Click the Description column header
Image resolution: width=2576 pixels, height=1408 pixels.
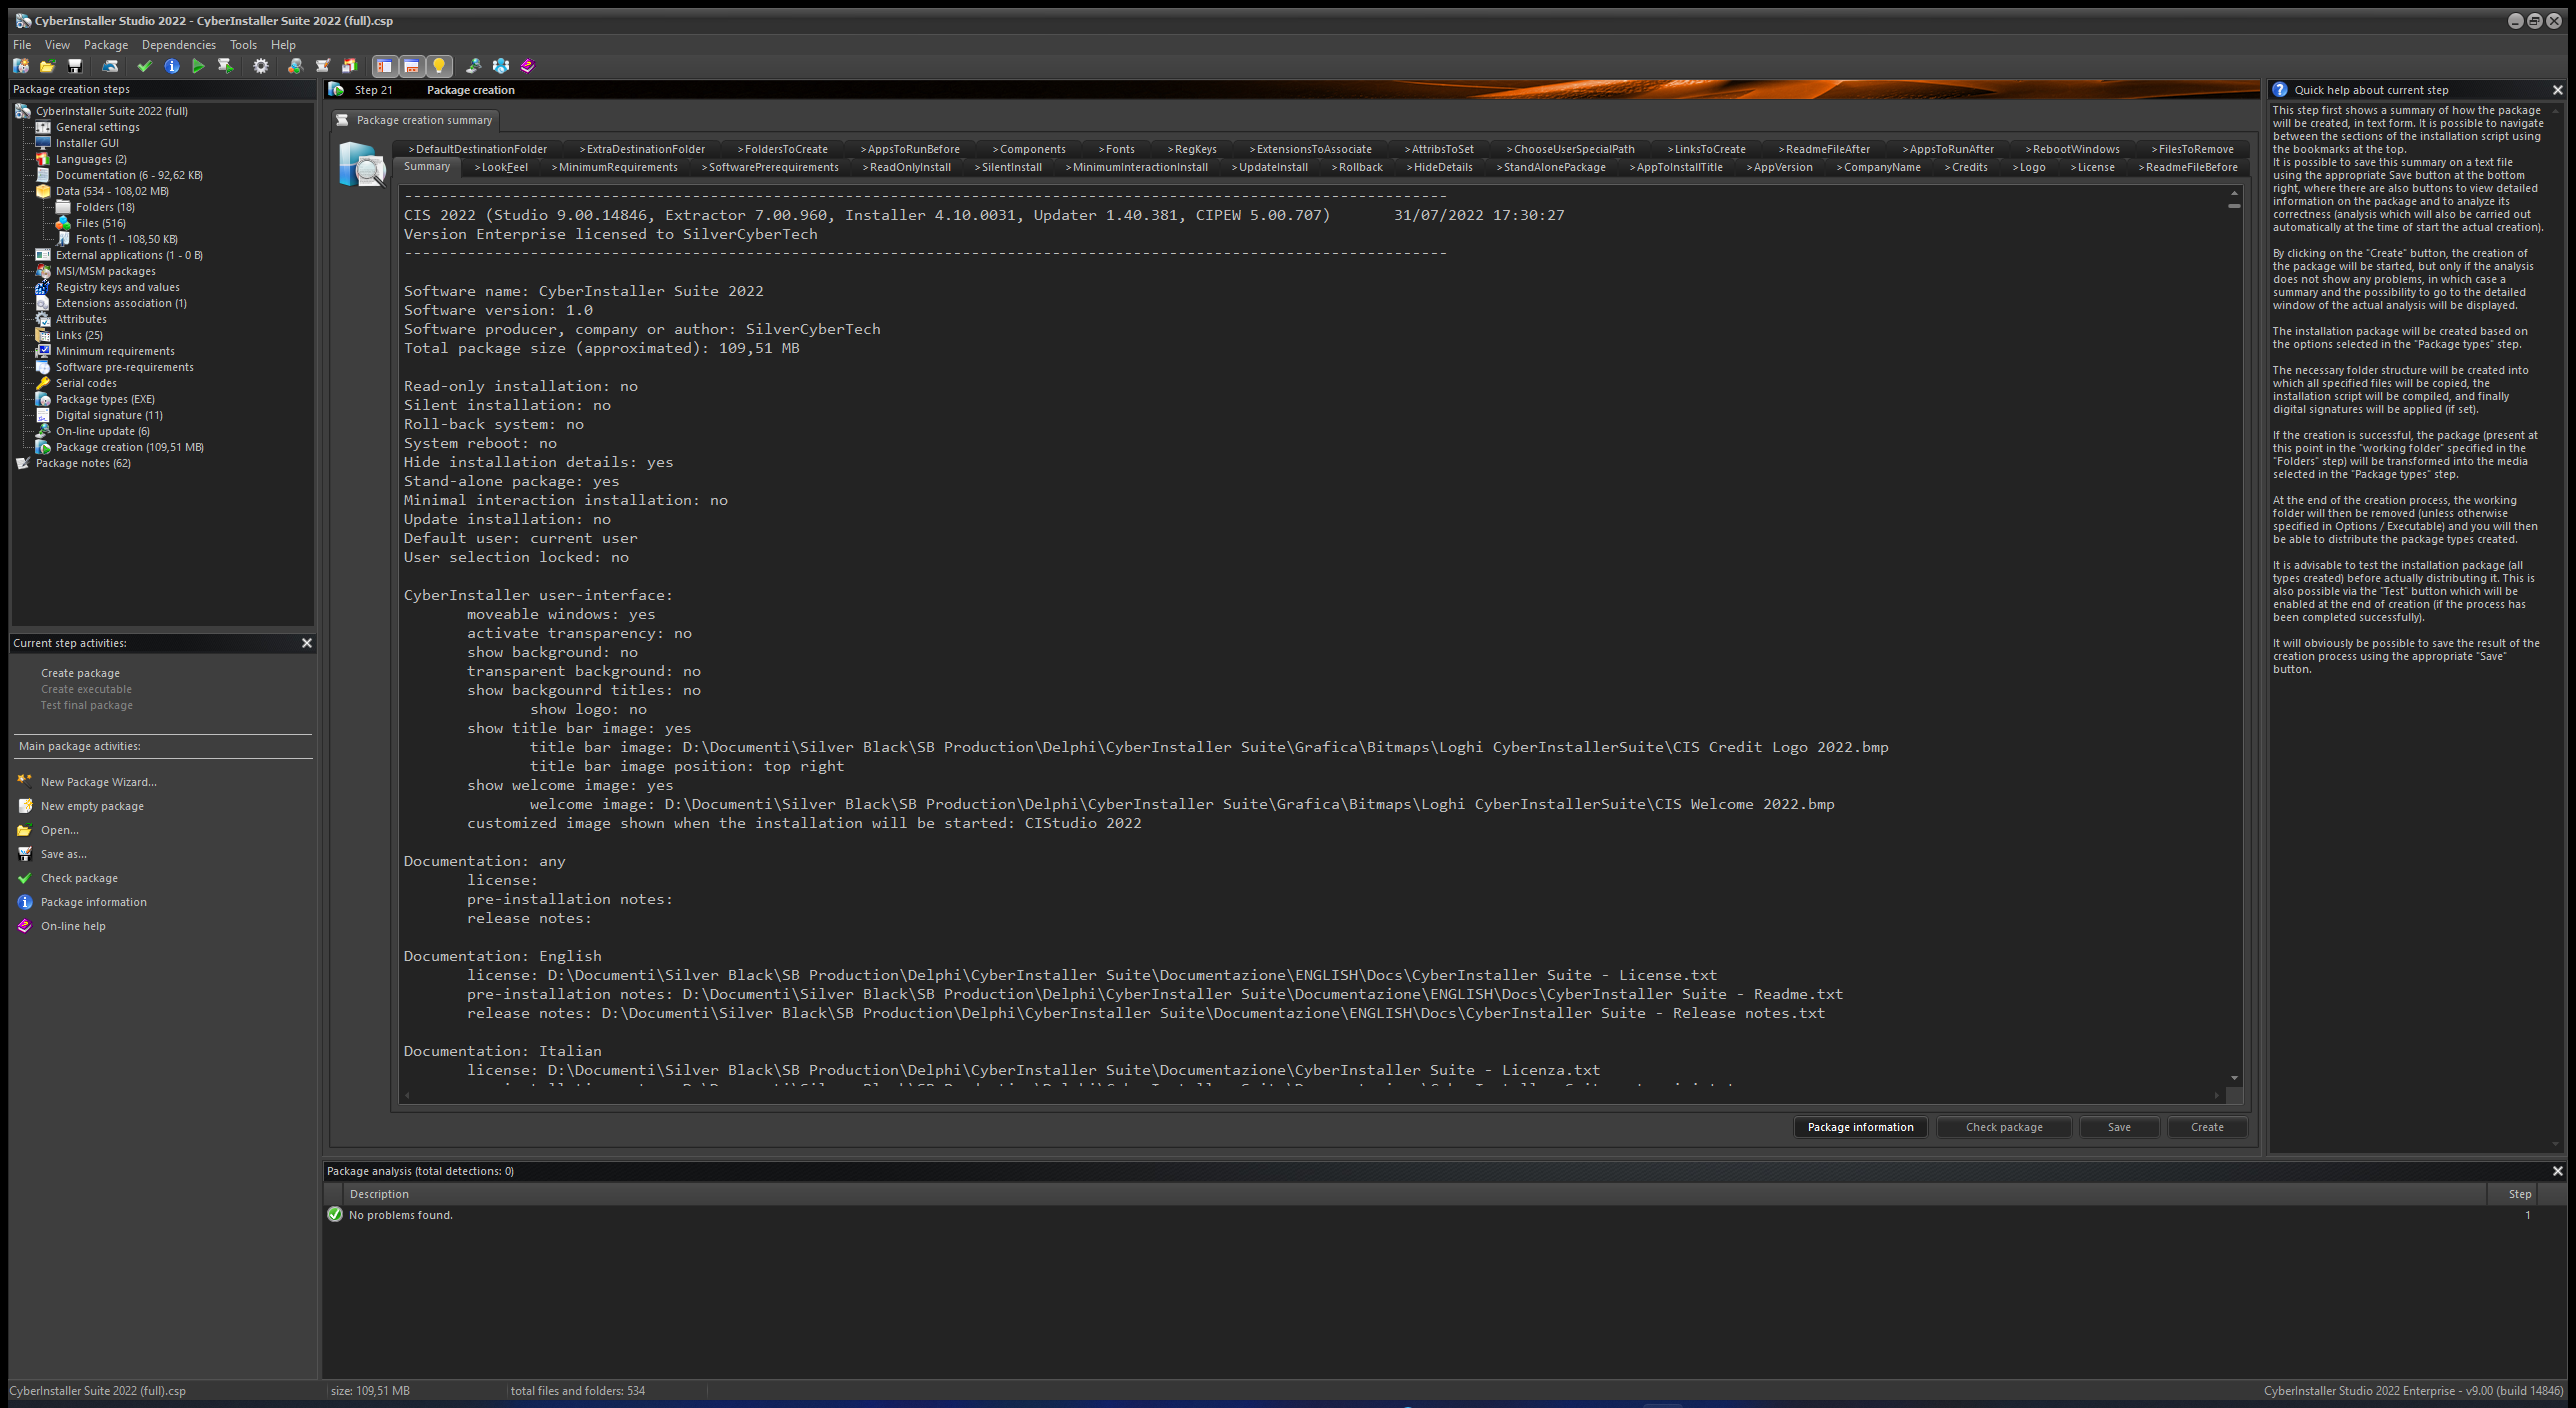(1414, 1194)
